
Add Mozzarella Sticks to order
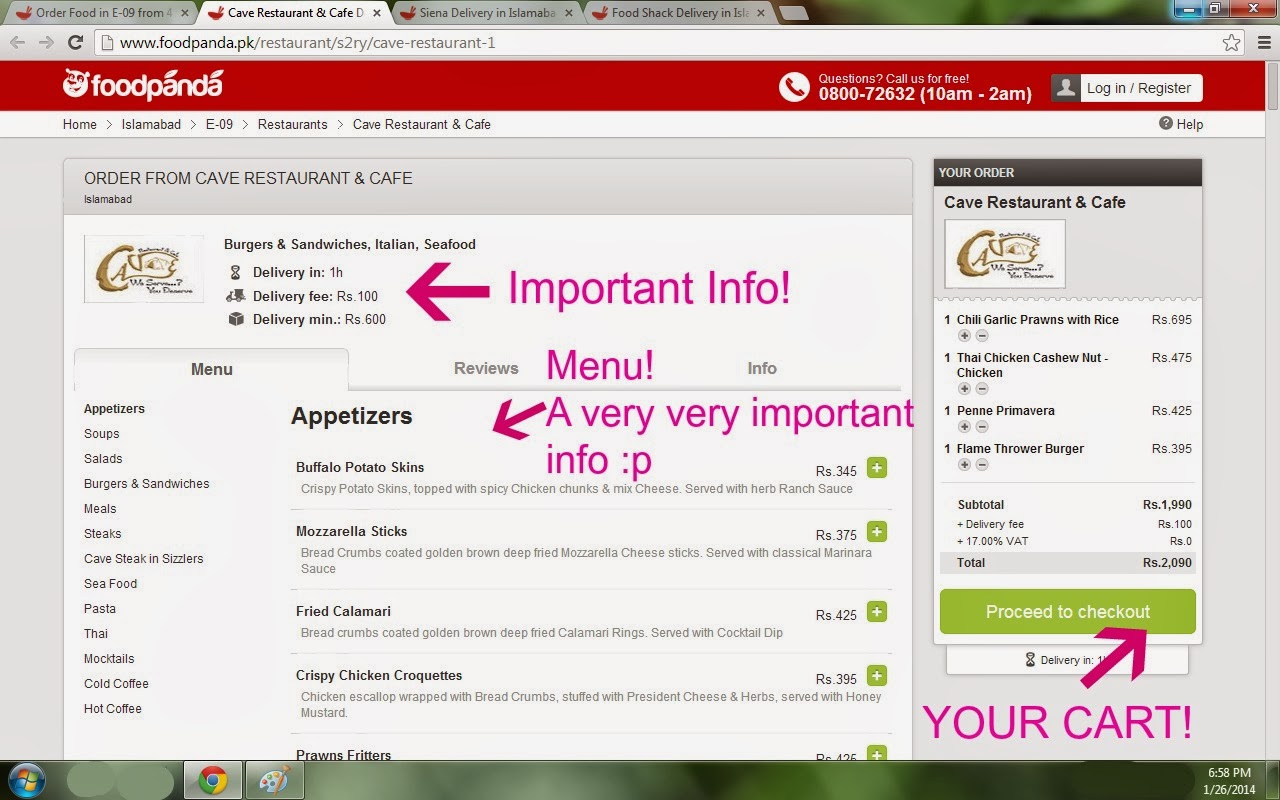tap(877, 532)
